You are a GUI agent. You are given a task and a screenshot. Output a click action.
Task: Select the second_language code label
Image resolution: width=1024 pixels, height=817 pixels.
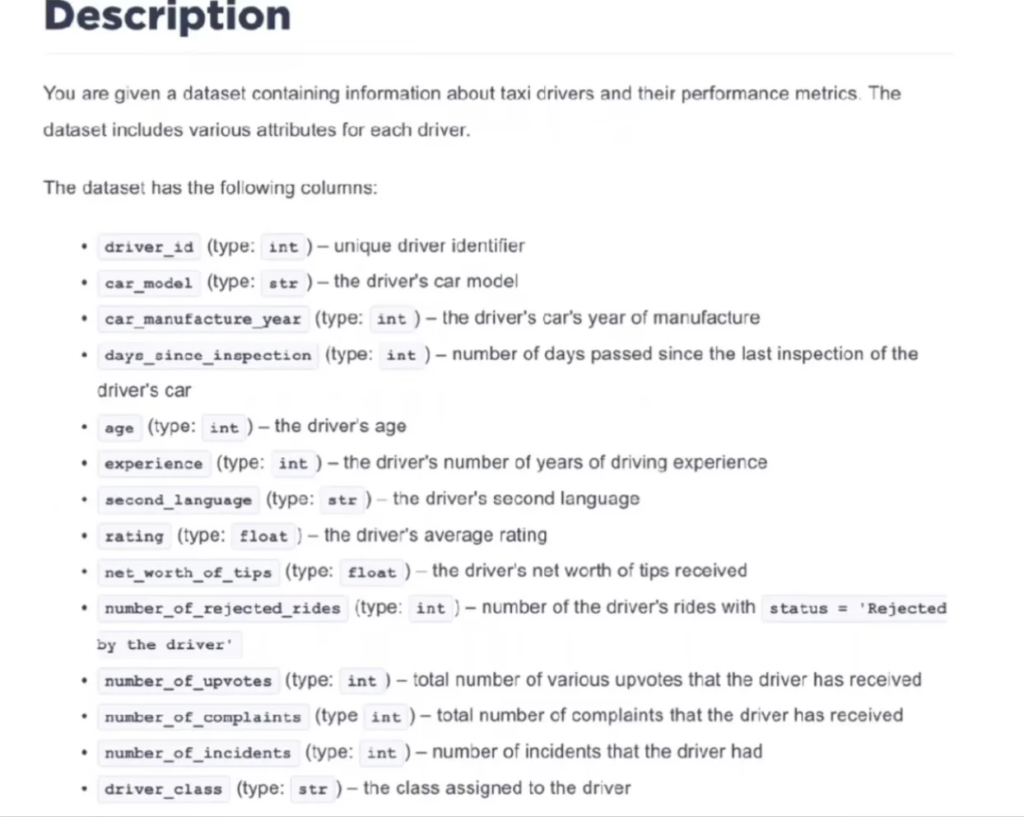(178, 500)
